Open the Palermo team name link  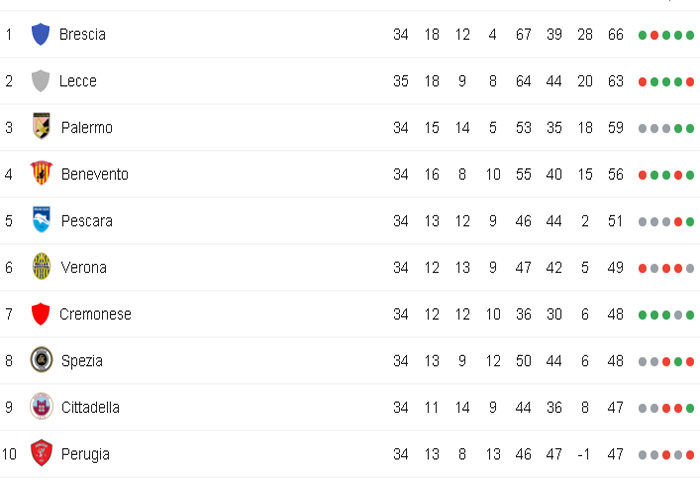point(87,128)
